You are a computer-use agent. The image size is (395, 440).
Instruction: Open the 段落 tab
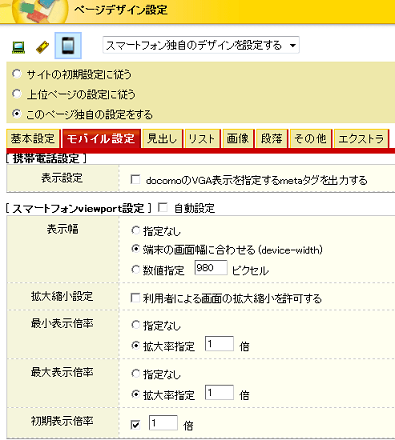[x=272, y=138]
